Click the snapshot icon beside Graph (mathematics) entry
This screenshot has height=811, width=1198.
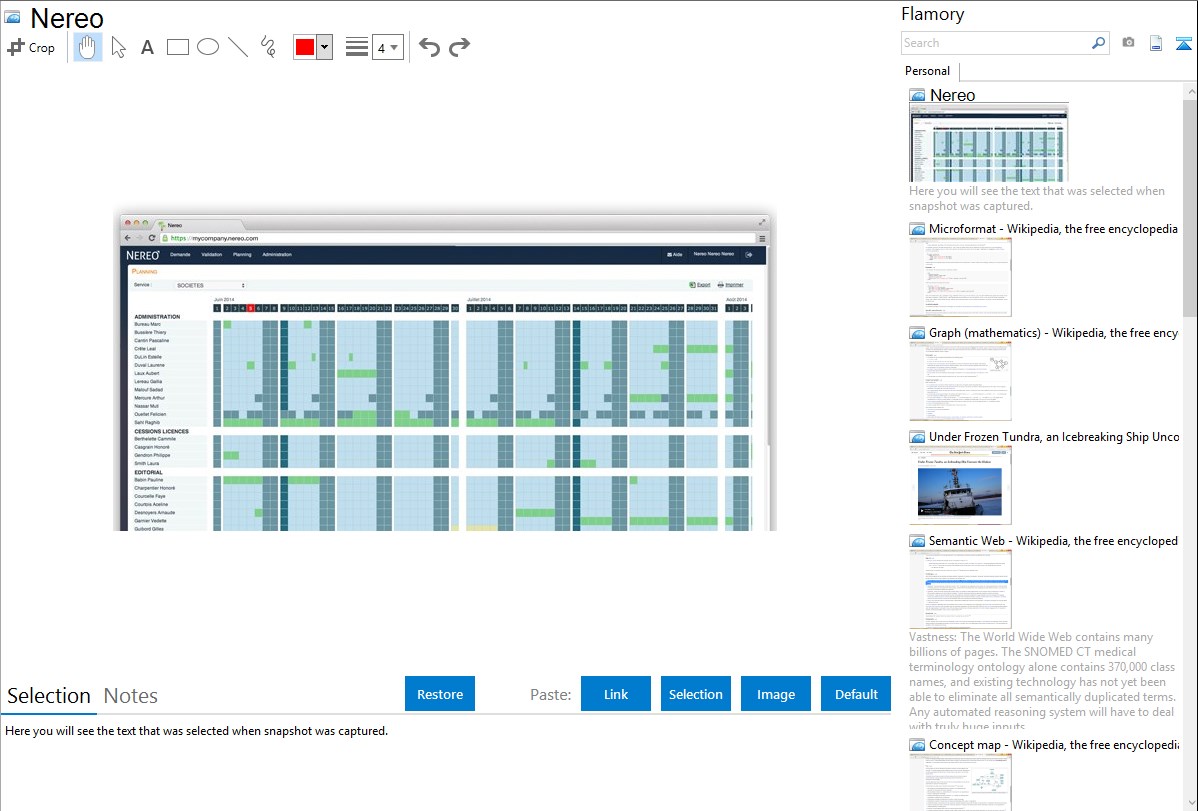(x=918, y=333)
